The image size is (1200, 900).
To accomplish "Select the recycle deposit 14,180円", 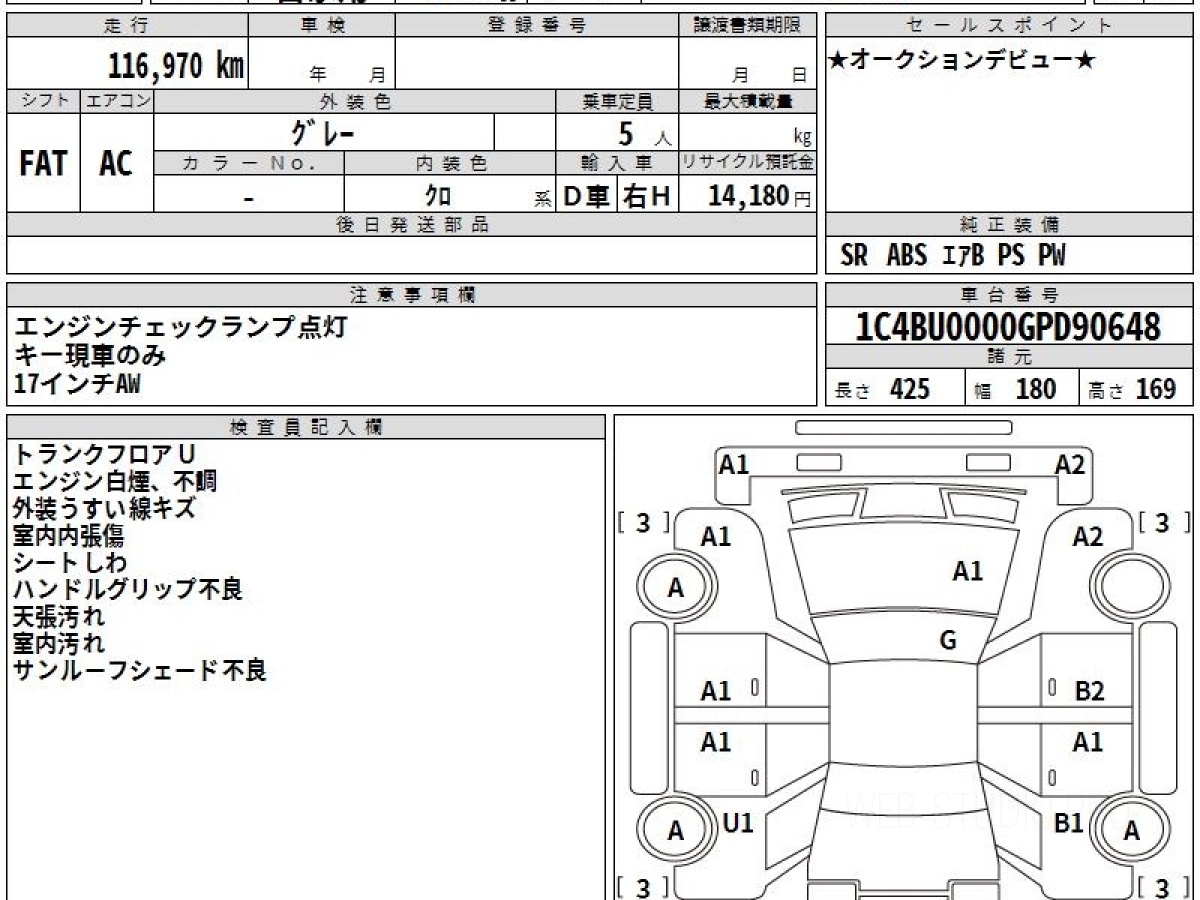I will pos(760,196).
